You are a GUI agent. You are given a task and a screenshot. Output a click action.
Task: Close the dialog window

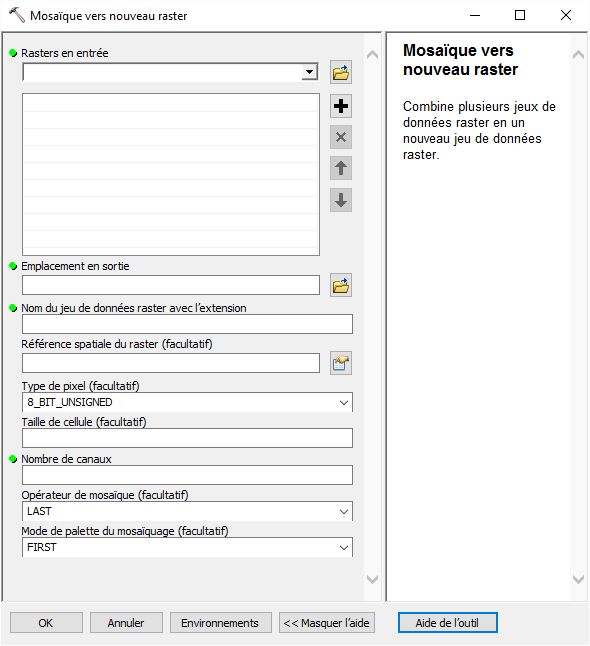(566, 15)
